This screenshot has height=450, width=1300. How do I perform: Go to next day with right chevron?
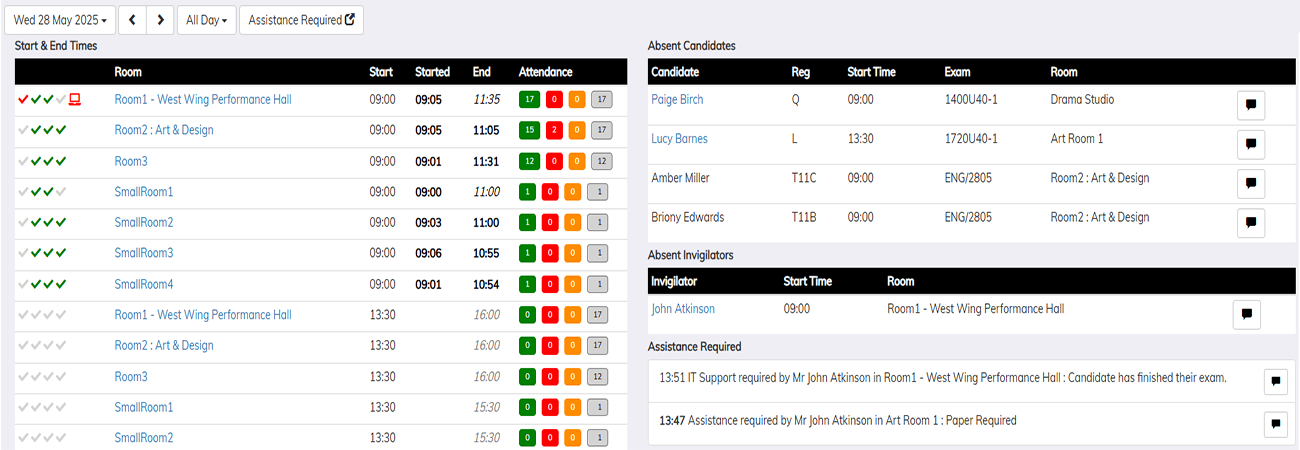[159, 20]
